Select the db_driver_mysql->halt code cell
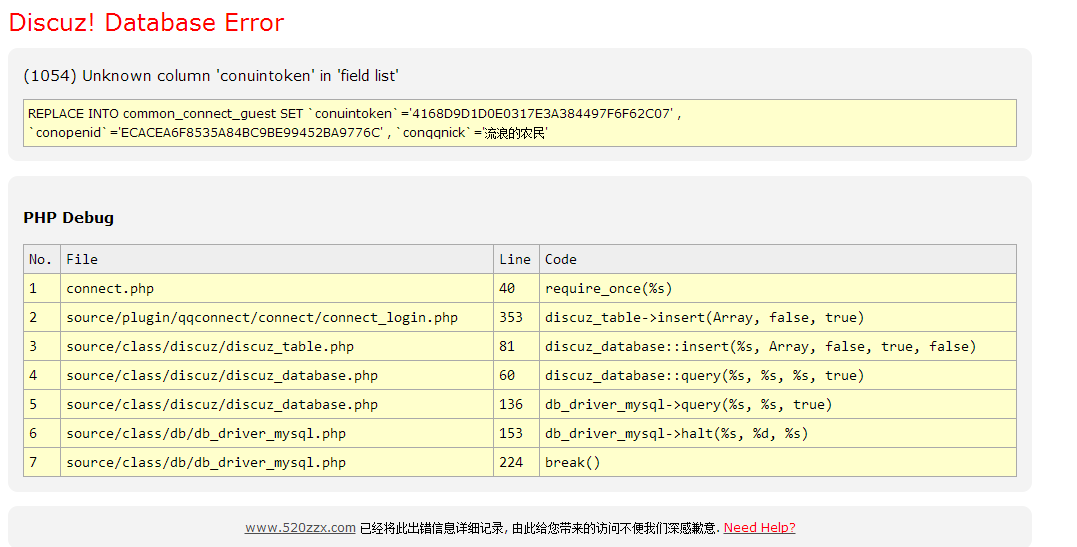This screenshot has width=1077, height=547. pyautogui.click(x=676, y=434)
